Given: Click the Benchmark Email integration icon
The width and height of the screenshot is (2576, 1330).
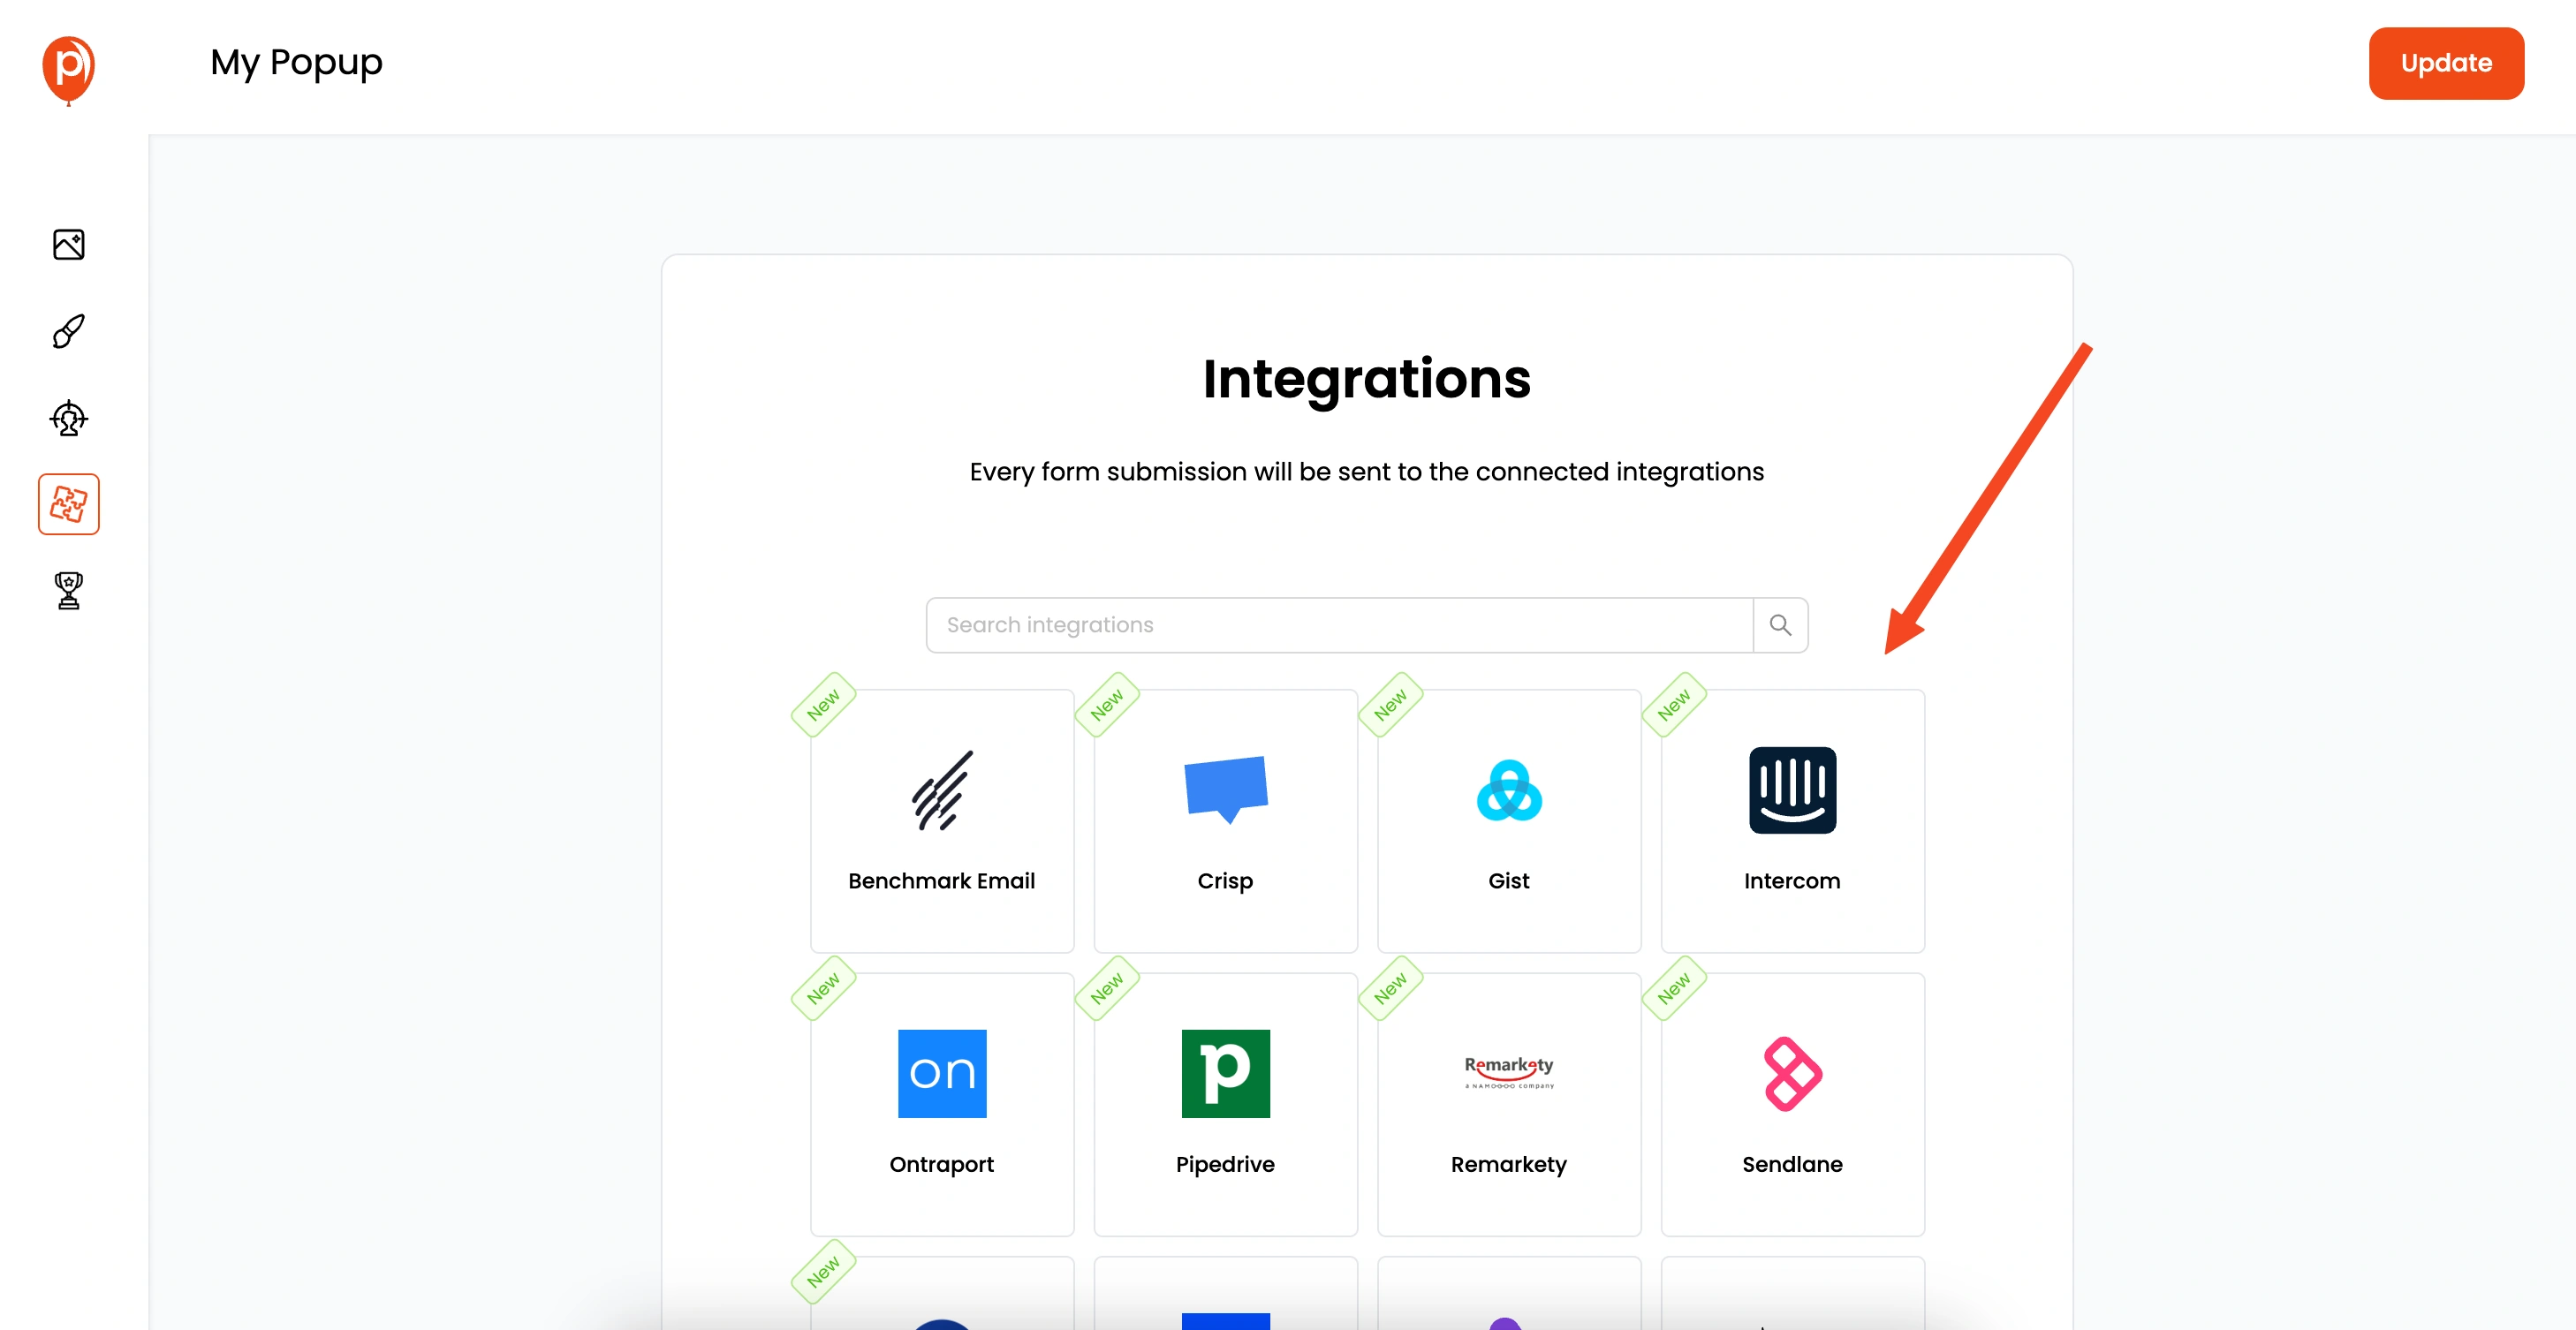Looking at the screenshot, I should (940, 789).
